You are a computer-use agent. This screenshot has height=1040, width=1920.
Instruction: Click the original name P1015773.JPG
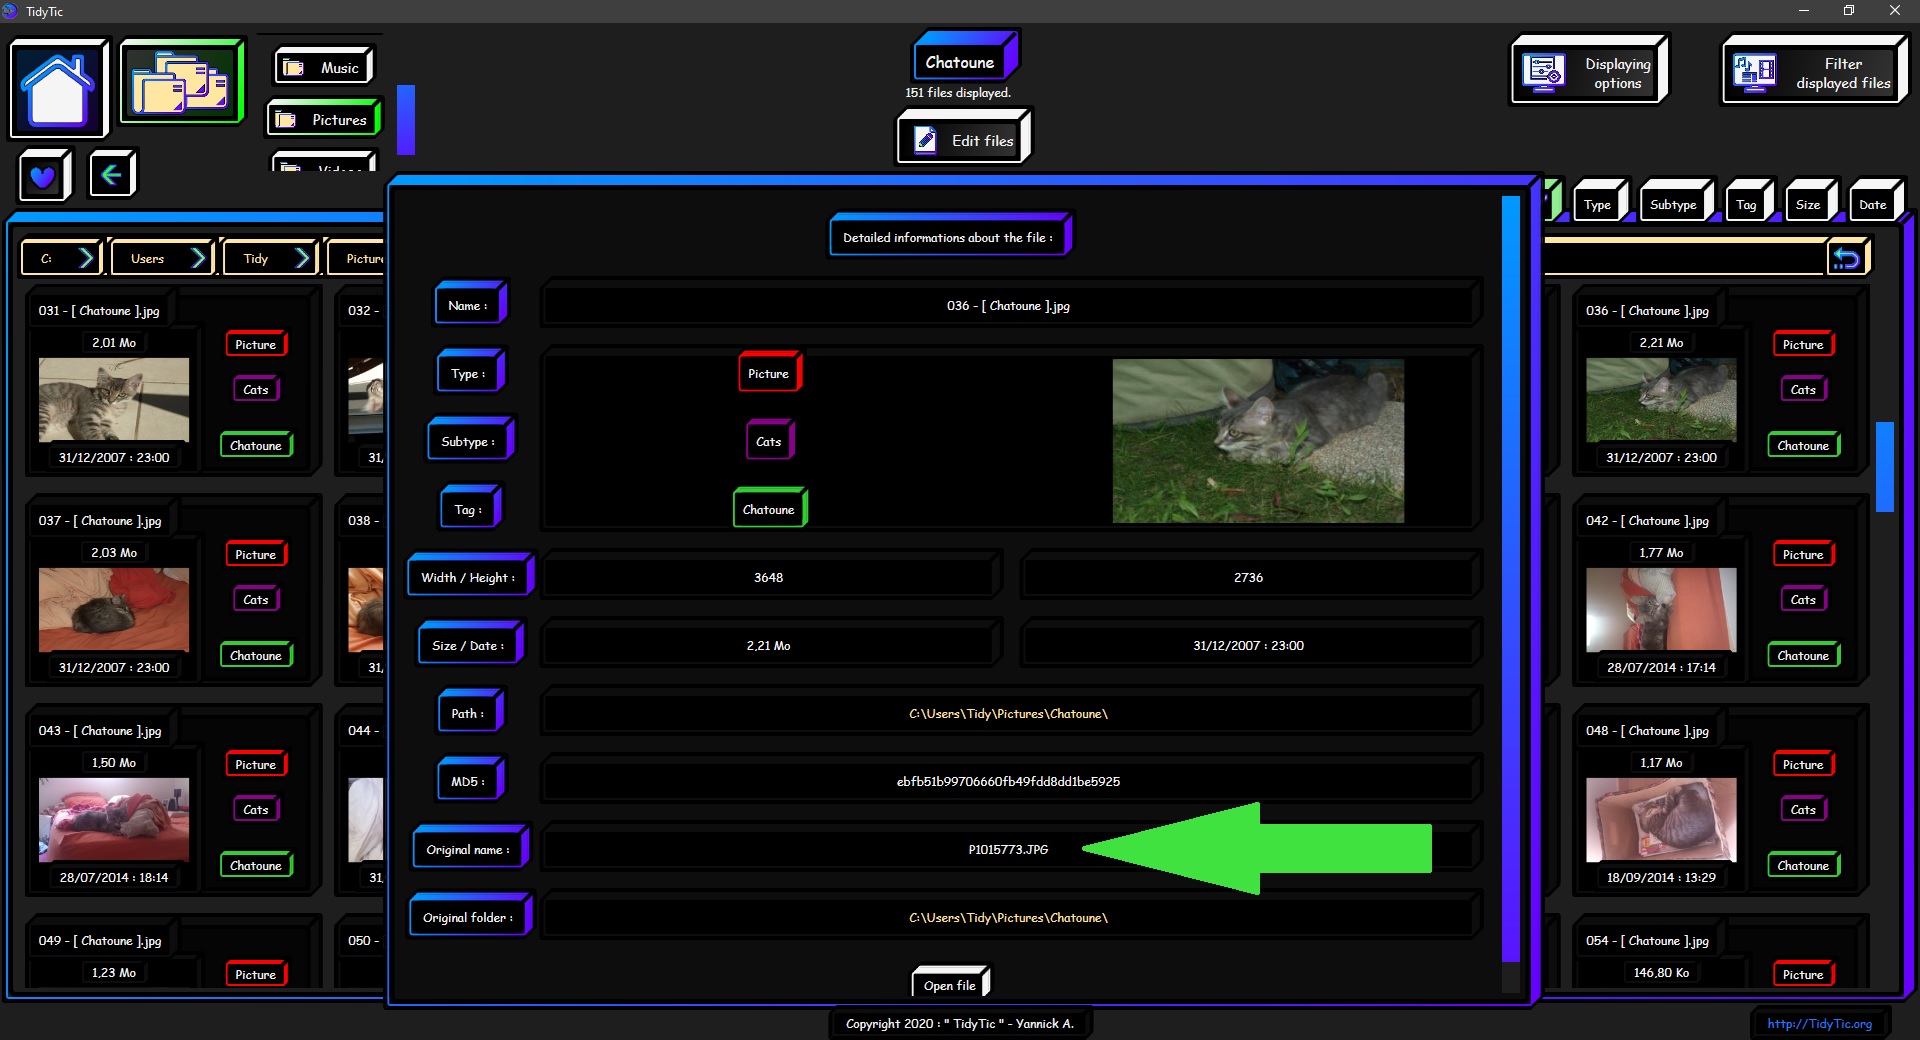click(x=1008, y=849)
